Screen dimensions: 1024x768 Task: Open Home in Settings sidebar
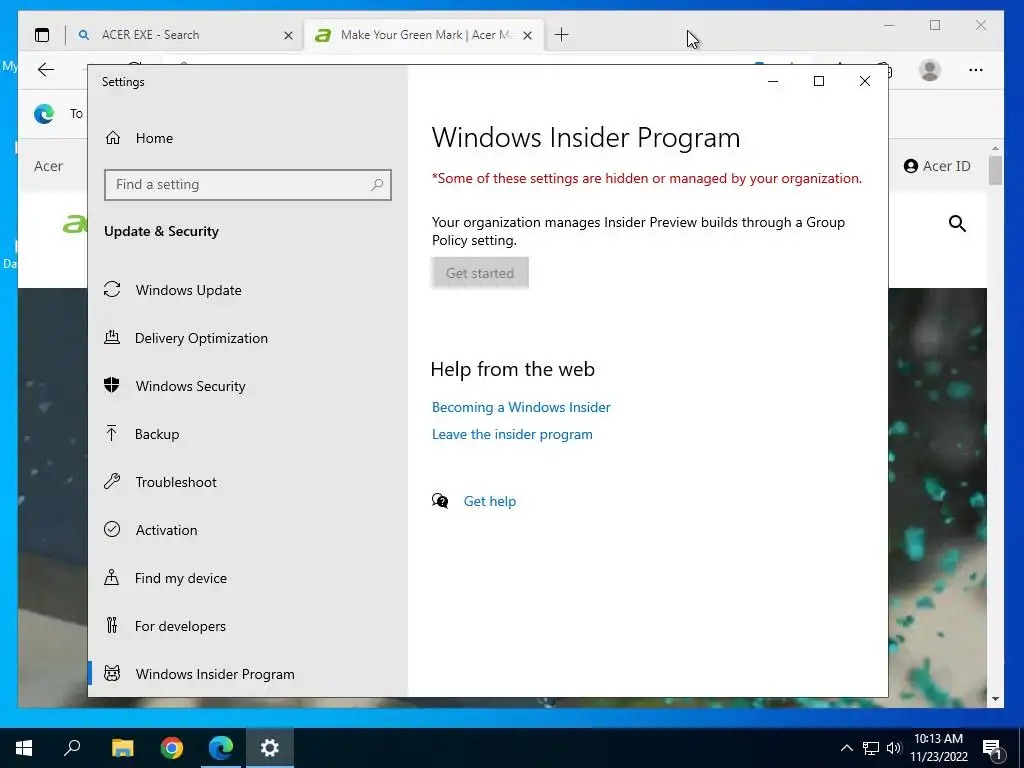click(154, 138)
